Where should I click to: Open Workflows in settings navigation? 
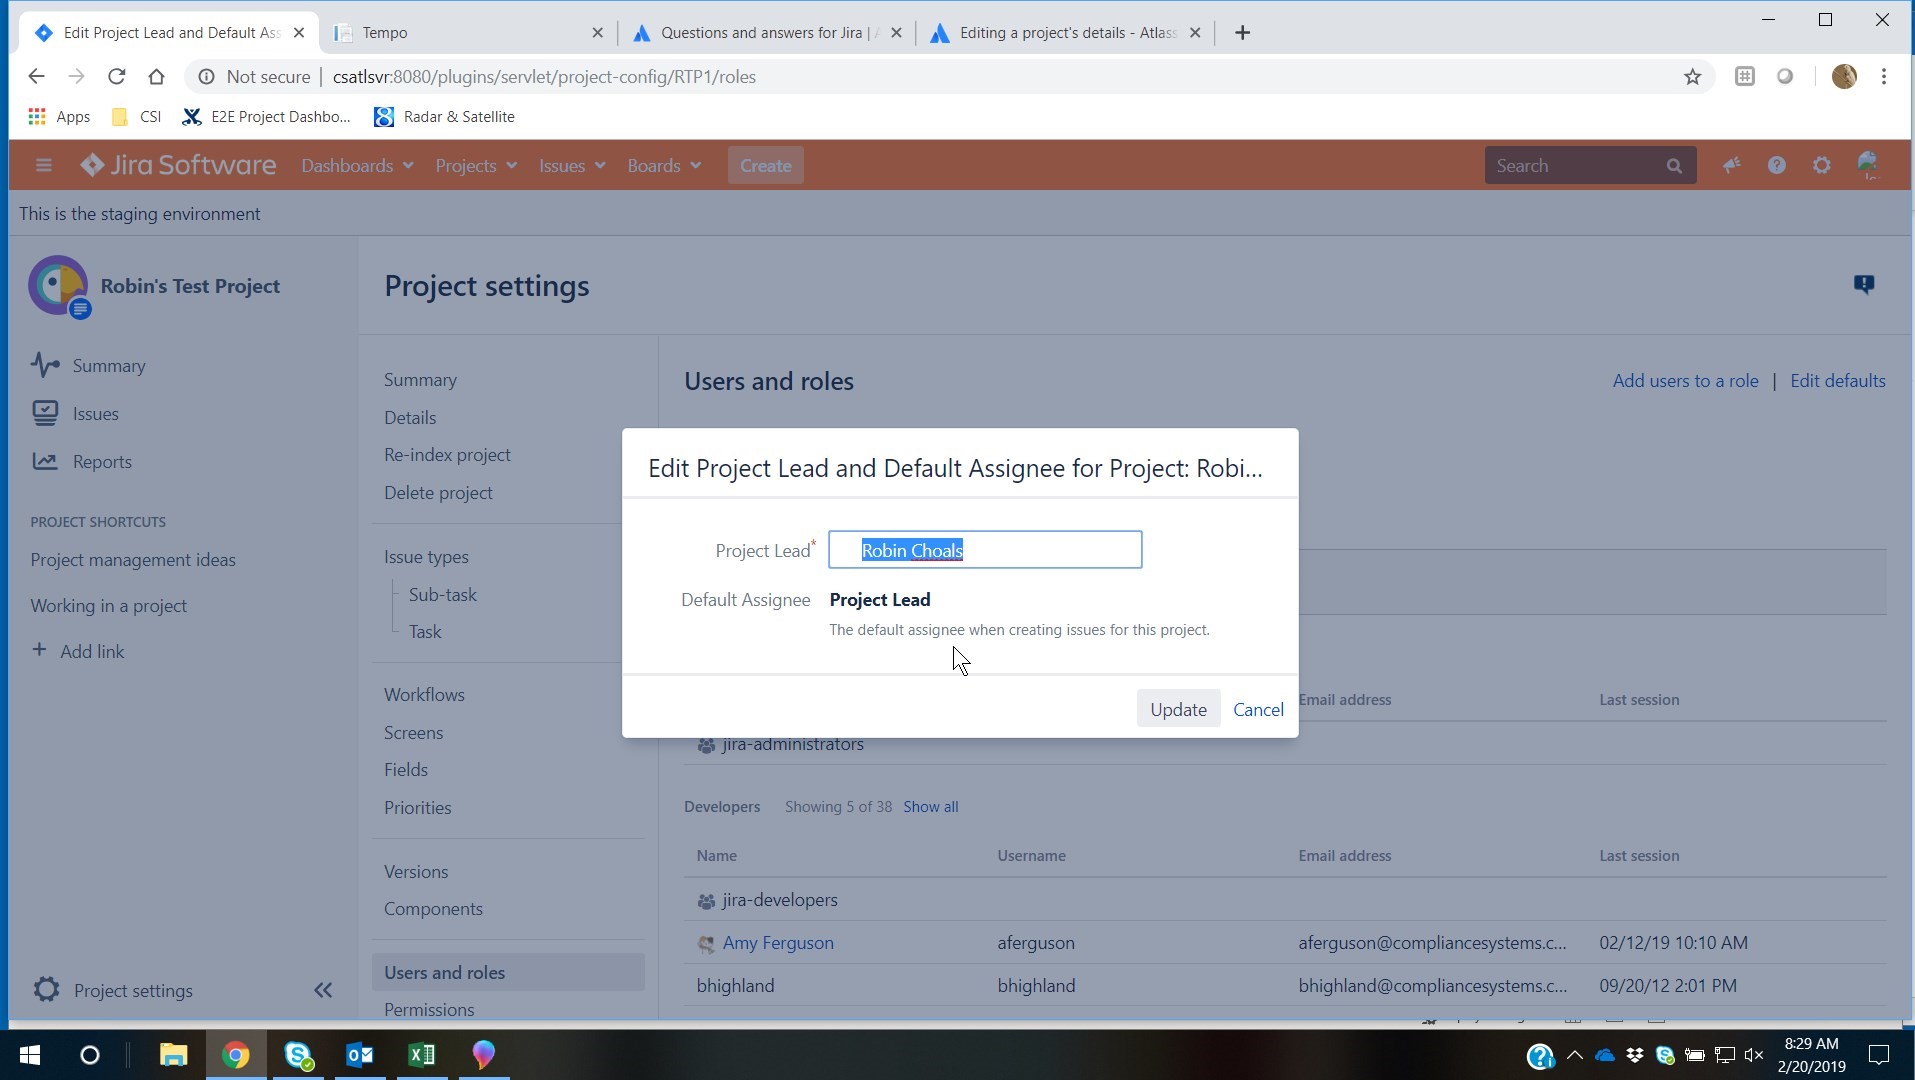point(424,694)
